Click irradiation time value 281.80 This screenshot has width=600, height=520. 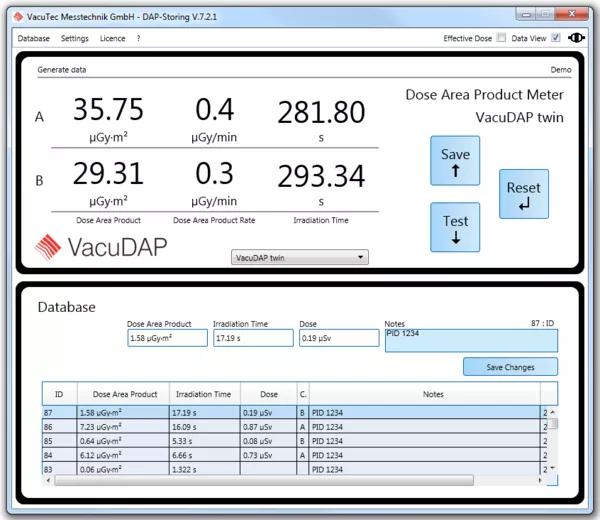(x=321, y=112)
